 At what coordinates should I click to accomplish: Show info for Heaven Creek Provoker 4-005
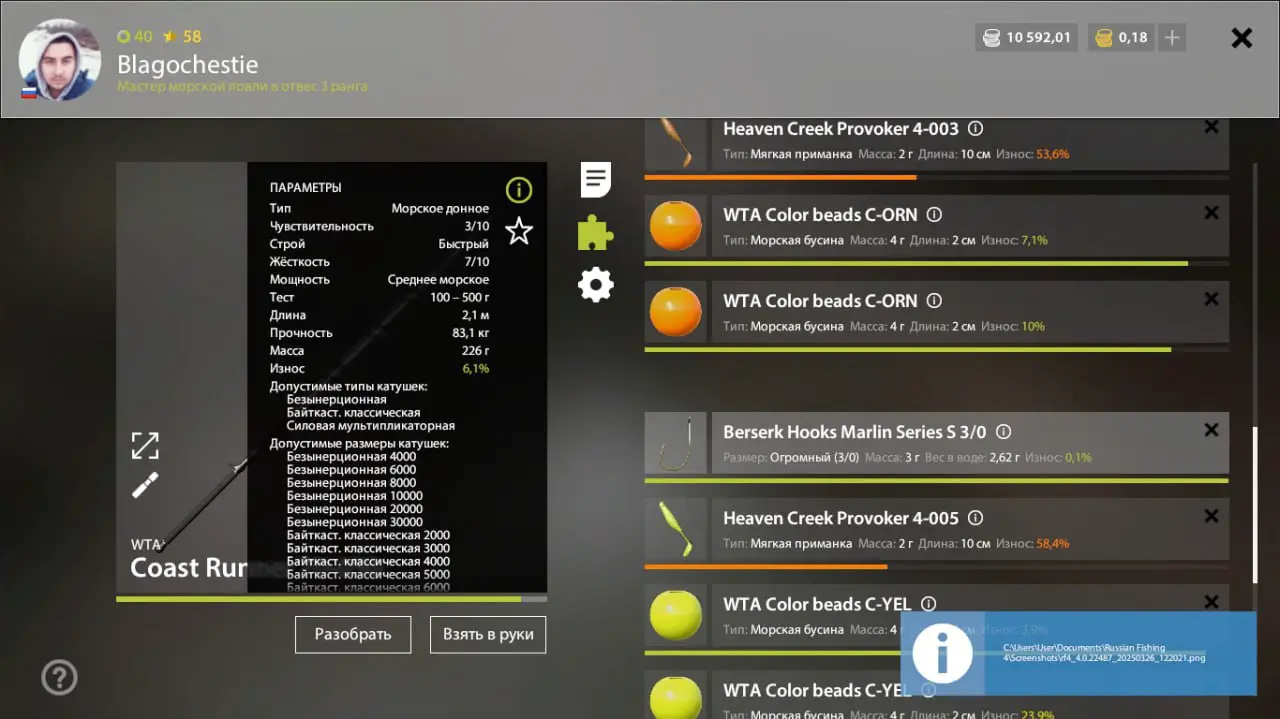[976, 518]
